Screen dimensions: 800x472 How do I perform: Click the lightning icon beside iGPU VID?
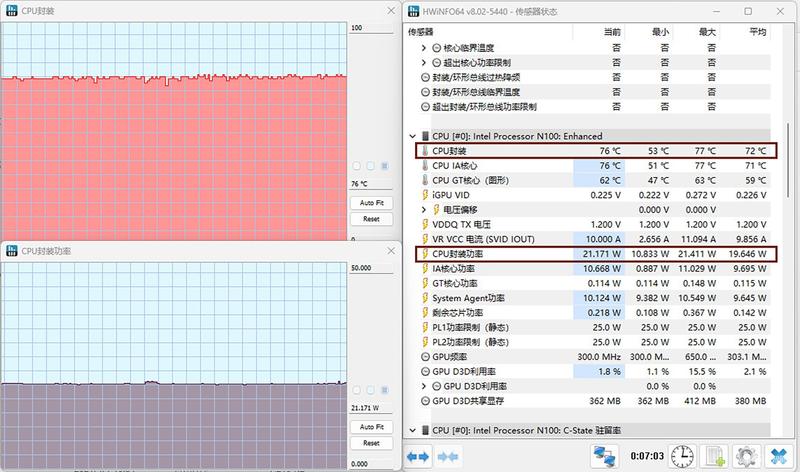coord(425,195)
